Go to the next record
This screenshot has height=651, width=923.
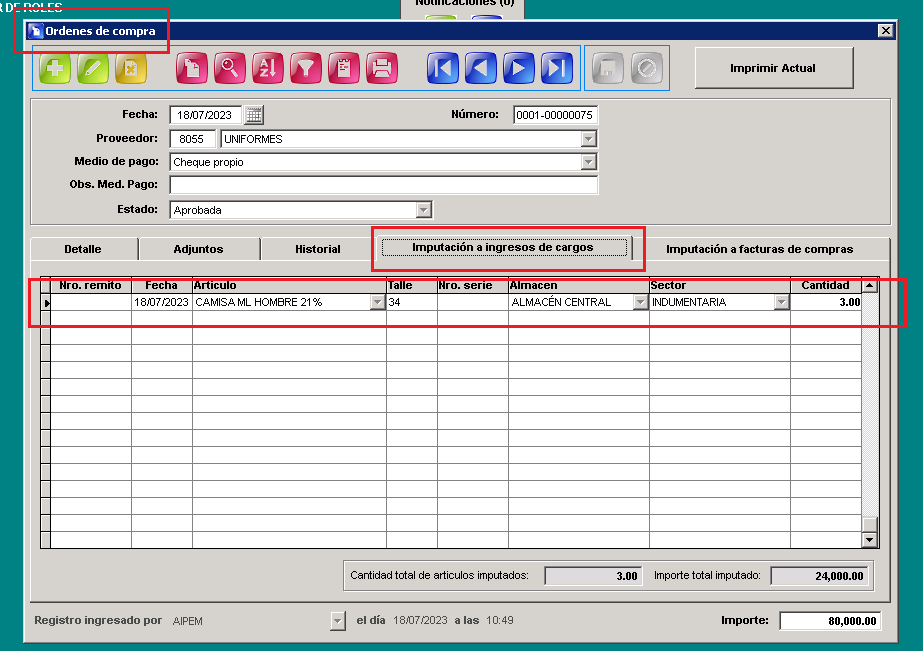click(x=519, y=68)
